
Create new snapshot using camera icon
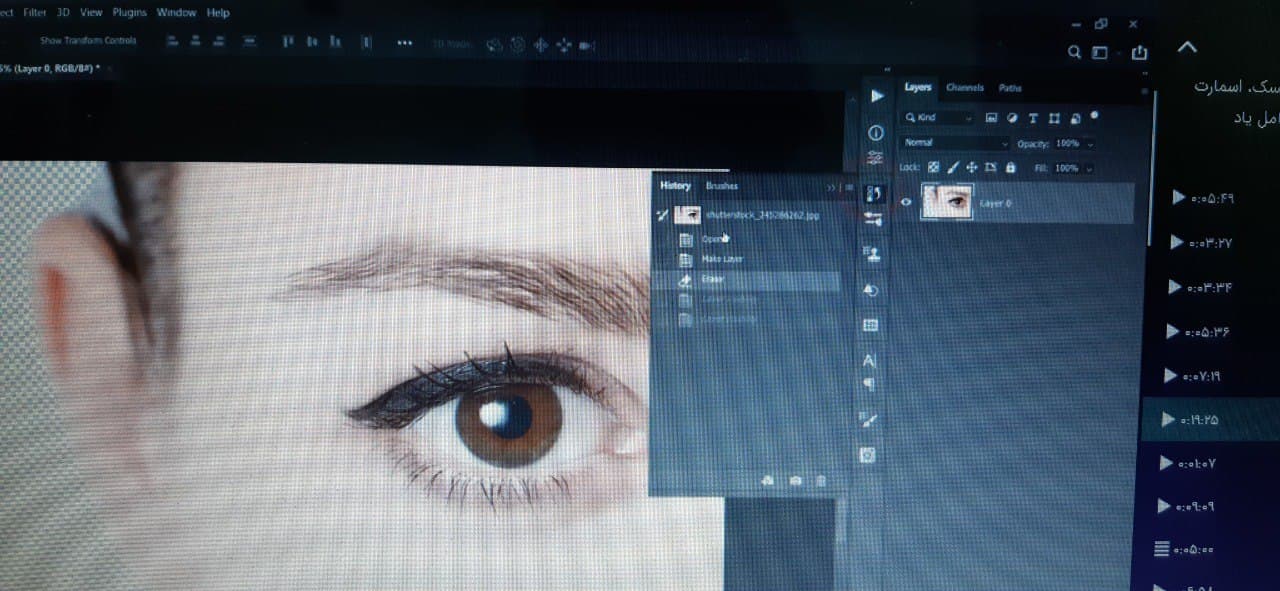(795, 481)
